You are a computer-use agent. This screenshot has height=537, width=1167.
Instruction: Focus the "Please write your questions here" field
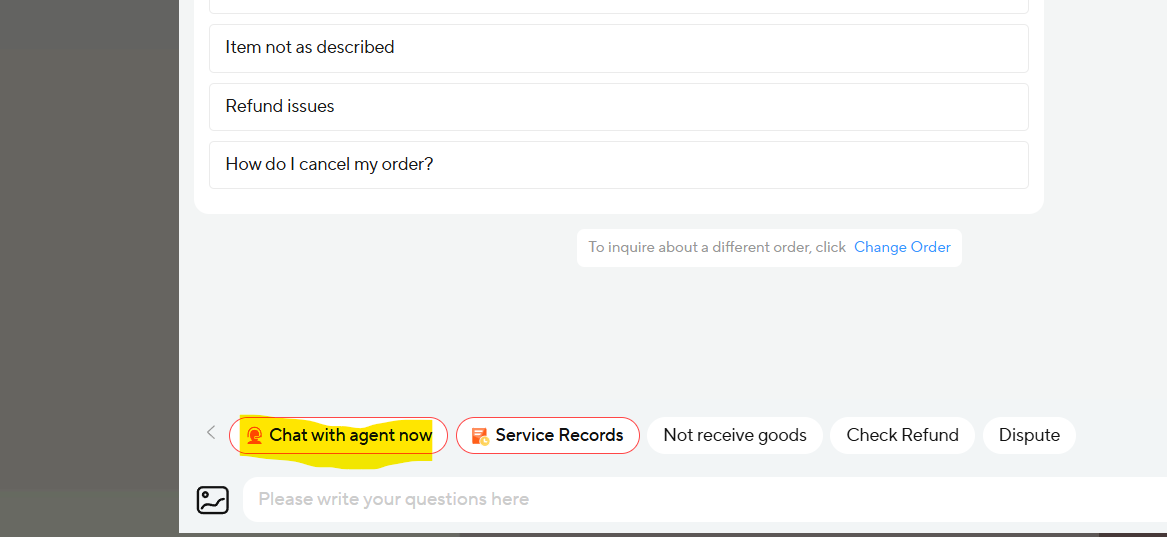click(700, 499)
